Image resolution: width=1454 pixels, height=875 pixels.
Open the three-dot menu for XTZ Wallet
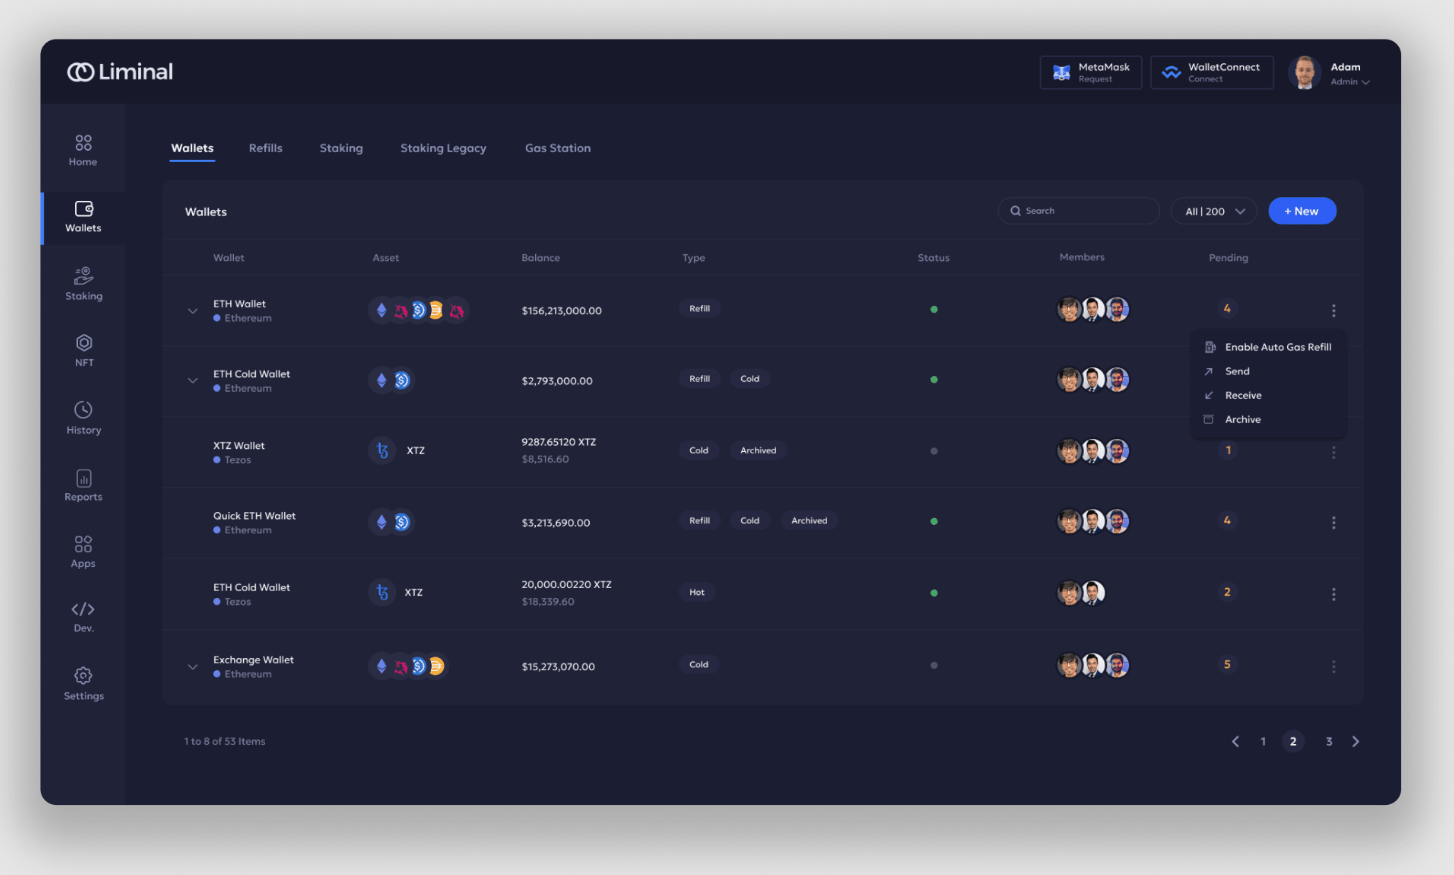tap(1333, 453)
